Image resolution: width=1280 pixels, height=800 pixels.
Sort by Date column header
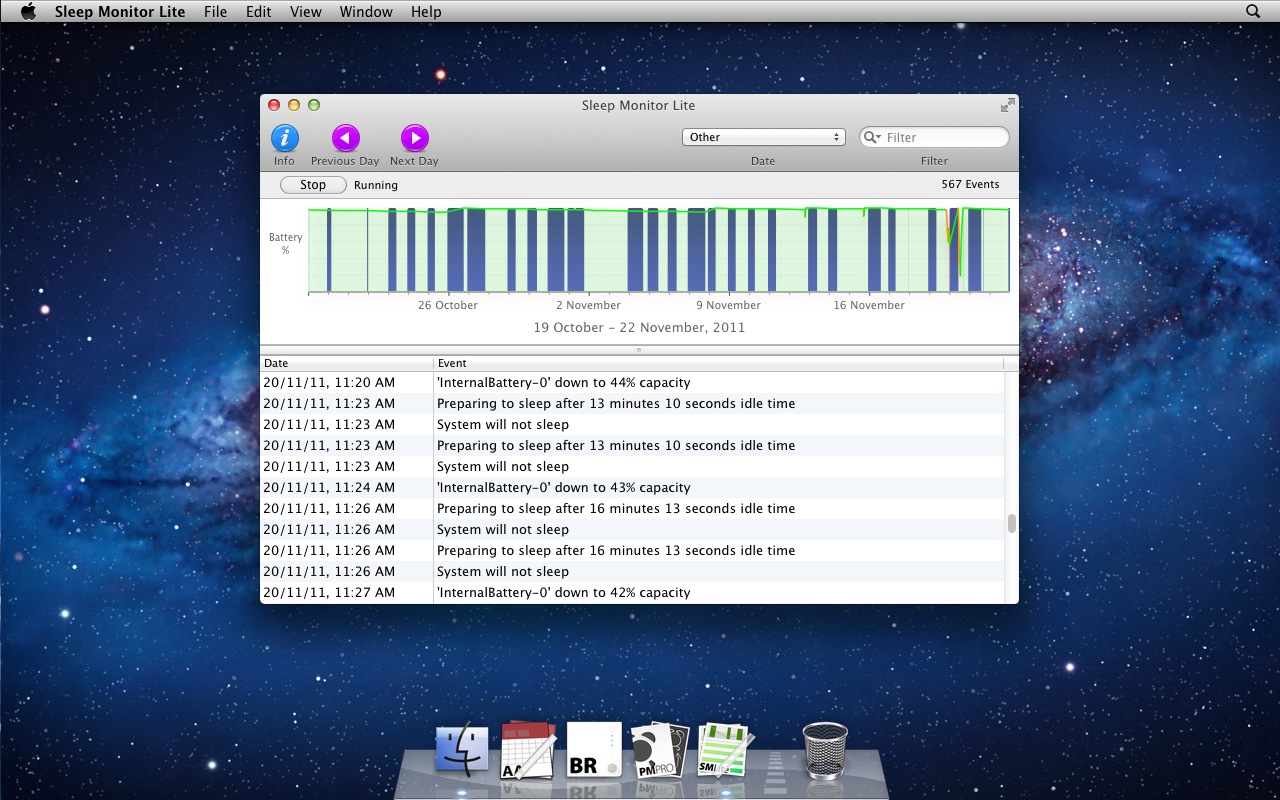coord(346,363)
